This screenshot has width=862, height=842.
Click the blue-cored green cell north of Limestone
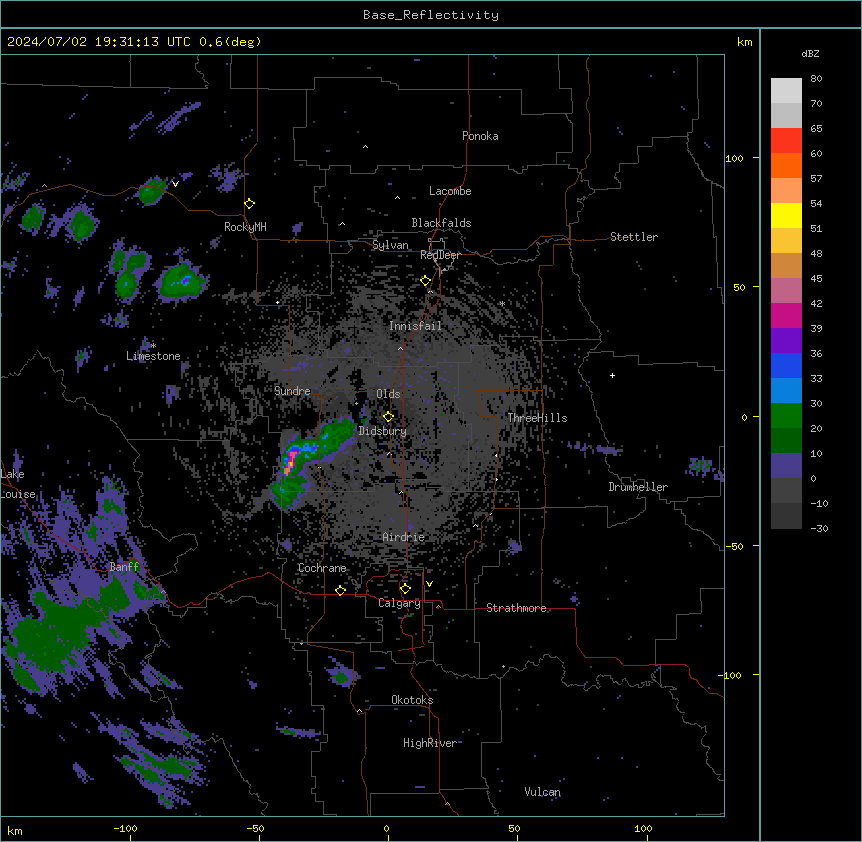[x=181, y=281]
